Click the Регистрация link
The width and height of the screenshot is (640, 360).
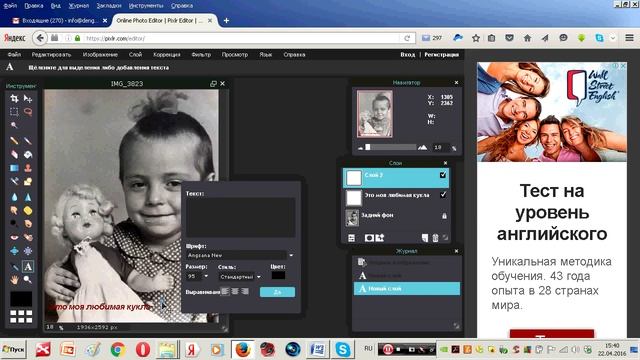[441, 55]
